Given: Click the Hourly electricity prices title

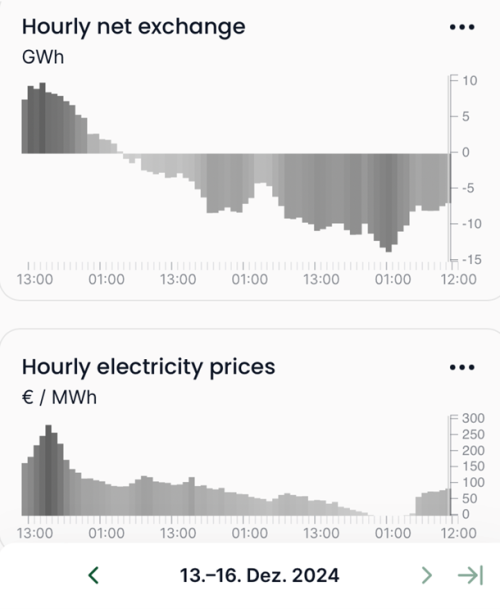Looking at the screenshot, I should click(148, 367).
